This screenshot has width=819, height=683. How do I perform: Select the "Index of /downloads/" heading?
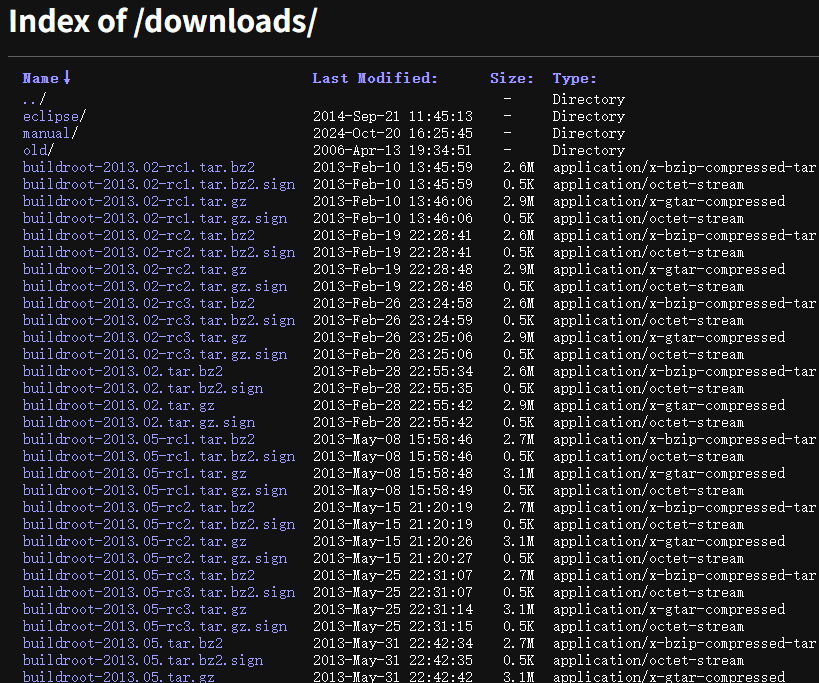point(163,21)
